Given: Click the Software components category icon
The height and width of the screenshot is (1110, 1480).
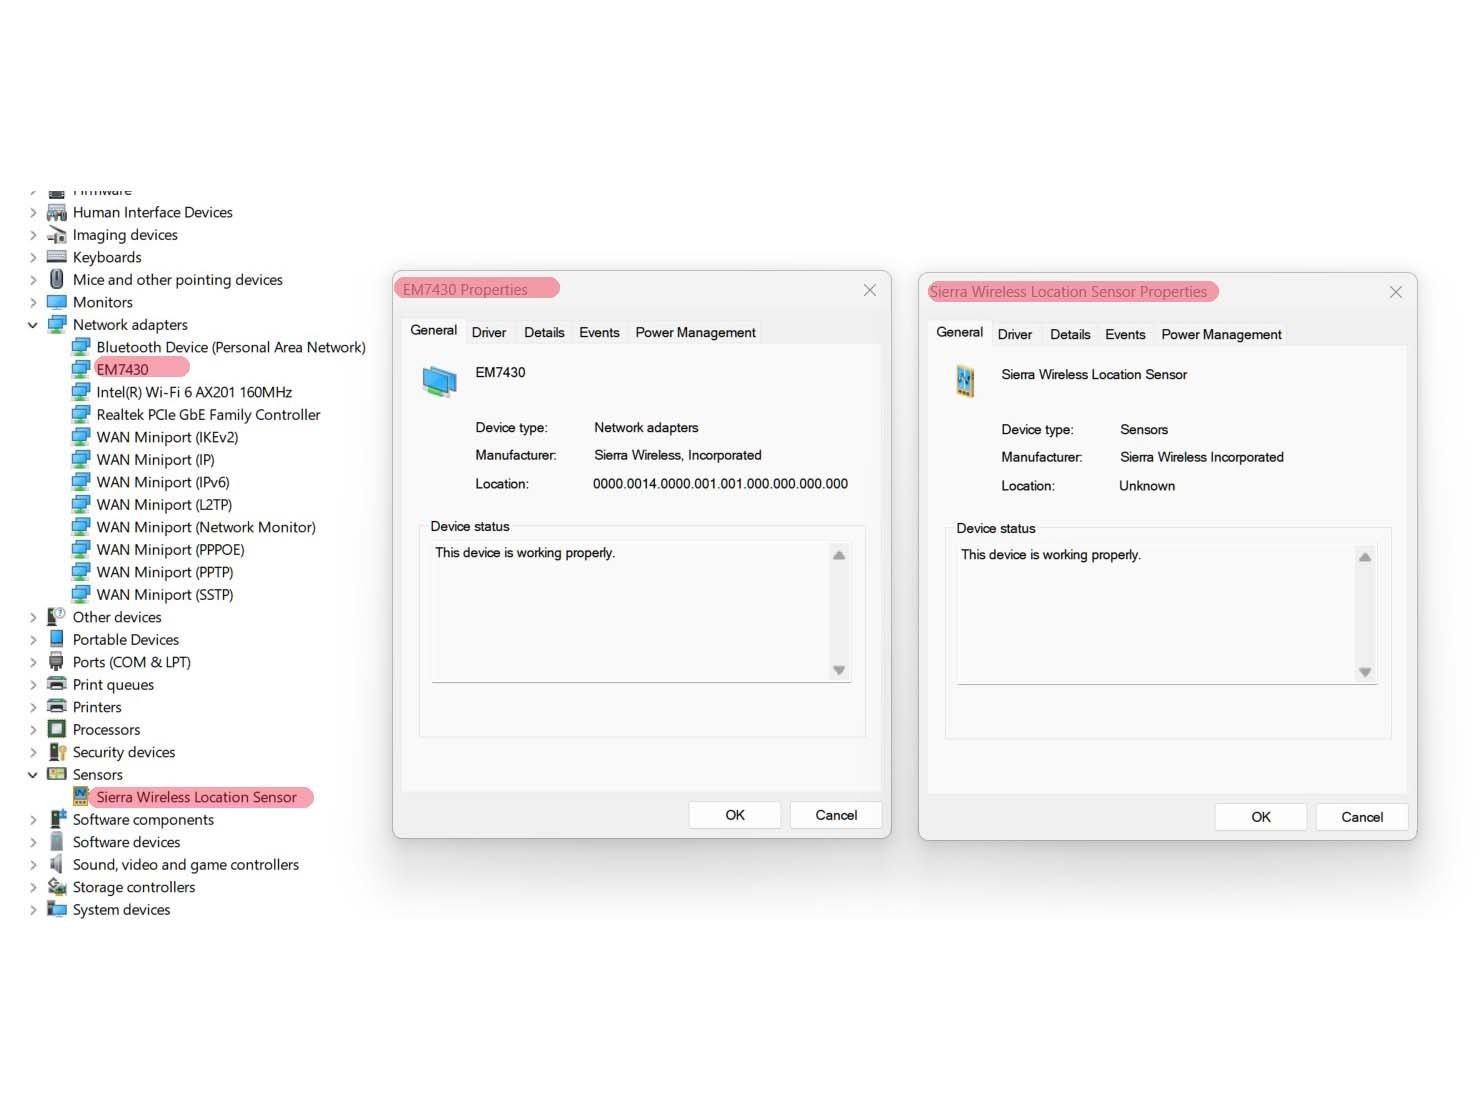Looking at the screenshot, I should (x=57, y=820).
